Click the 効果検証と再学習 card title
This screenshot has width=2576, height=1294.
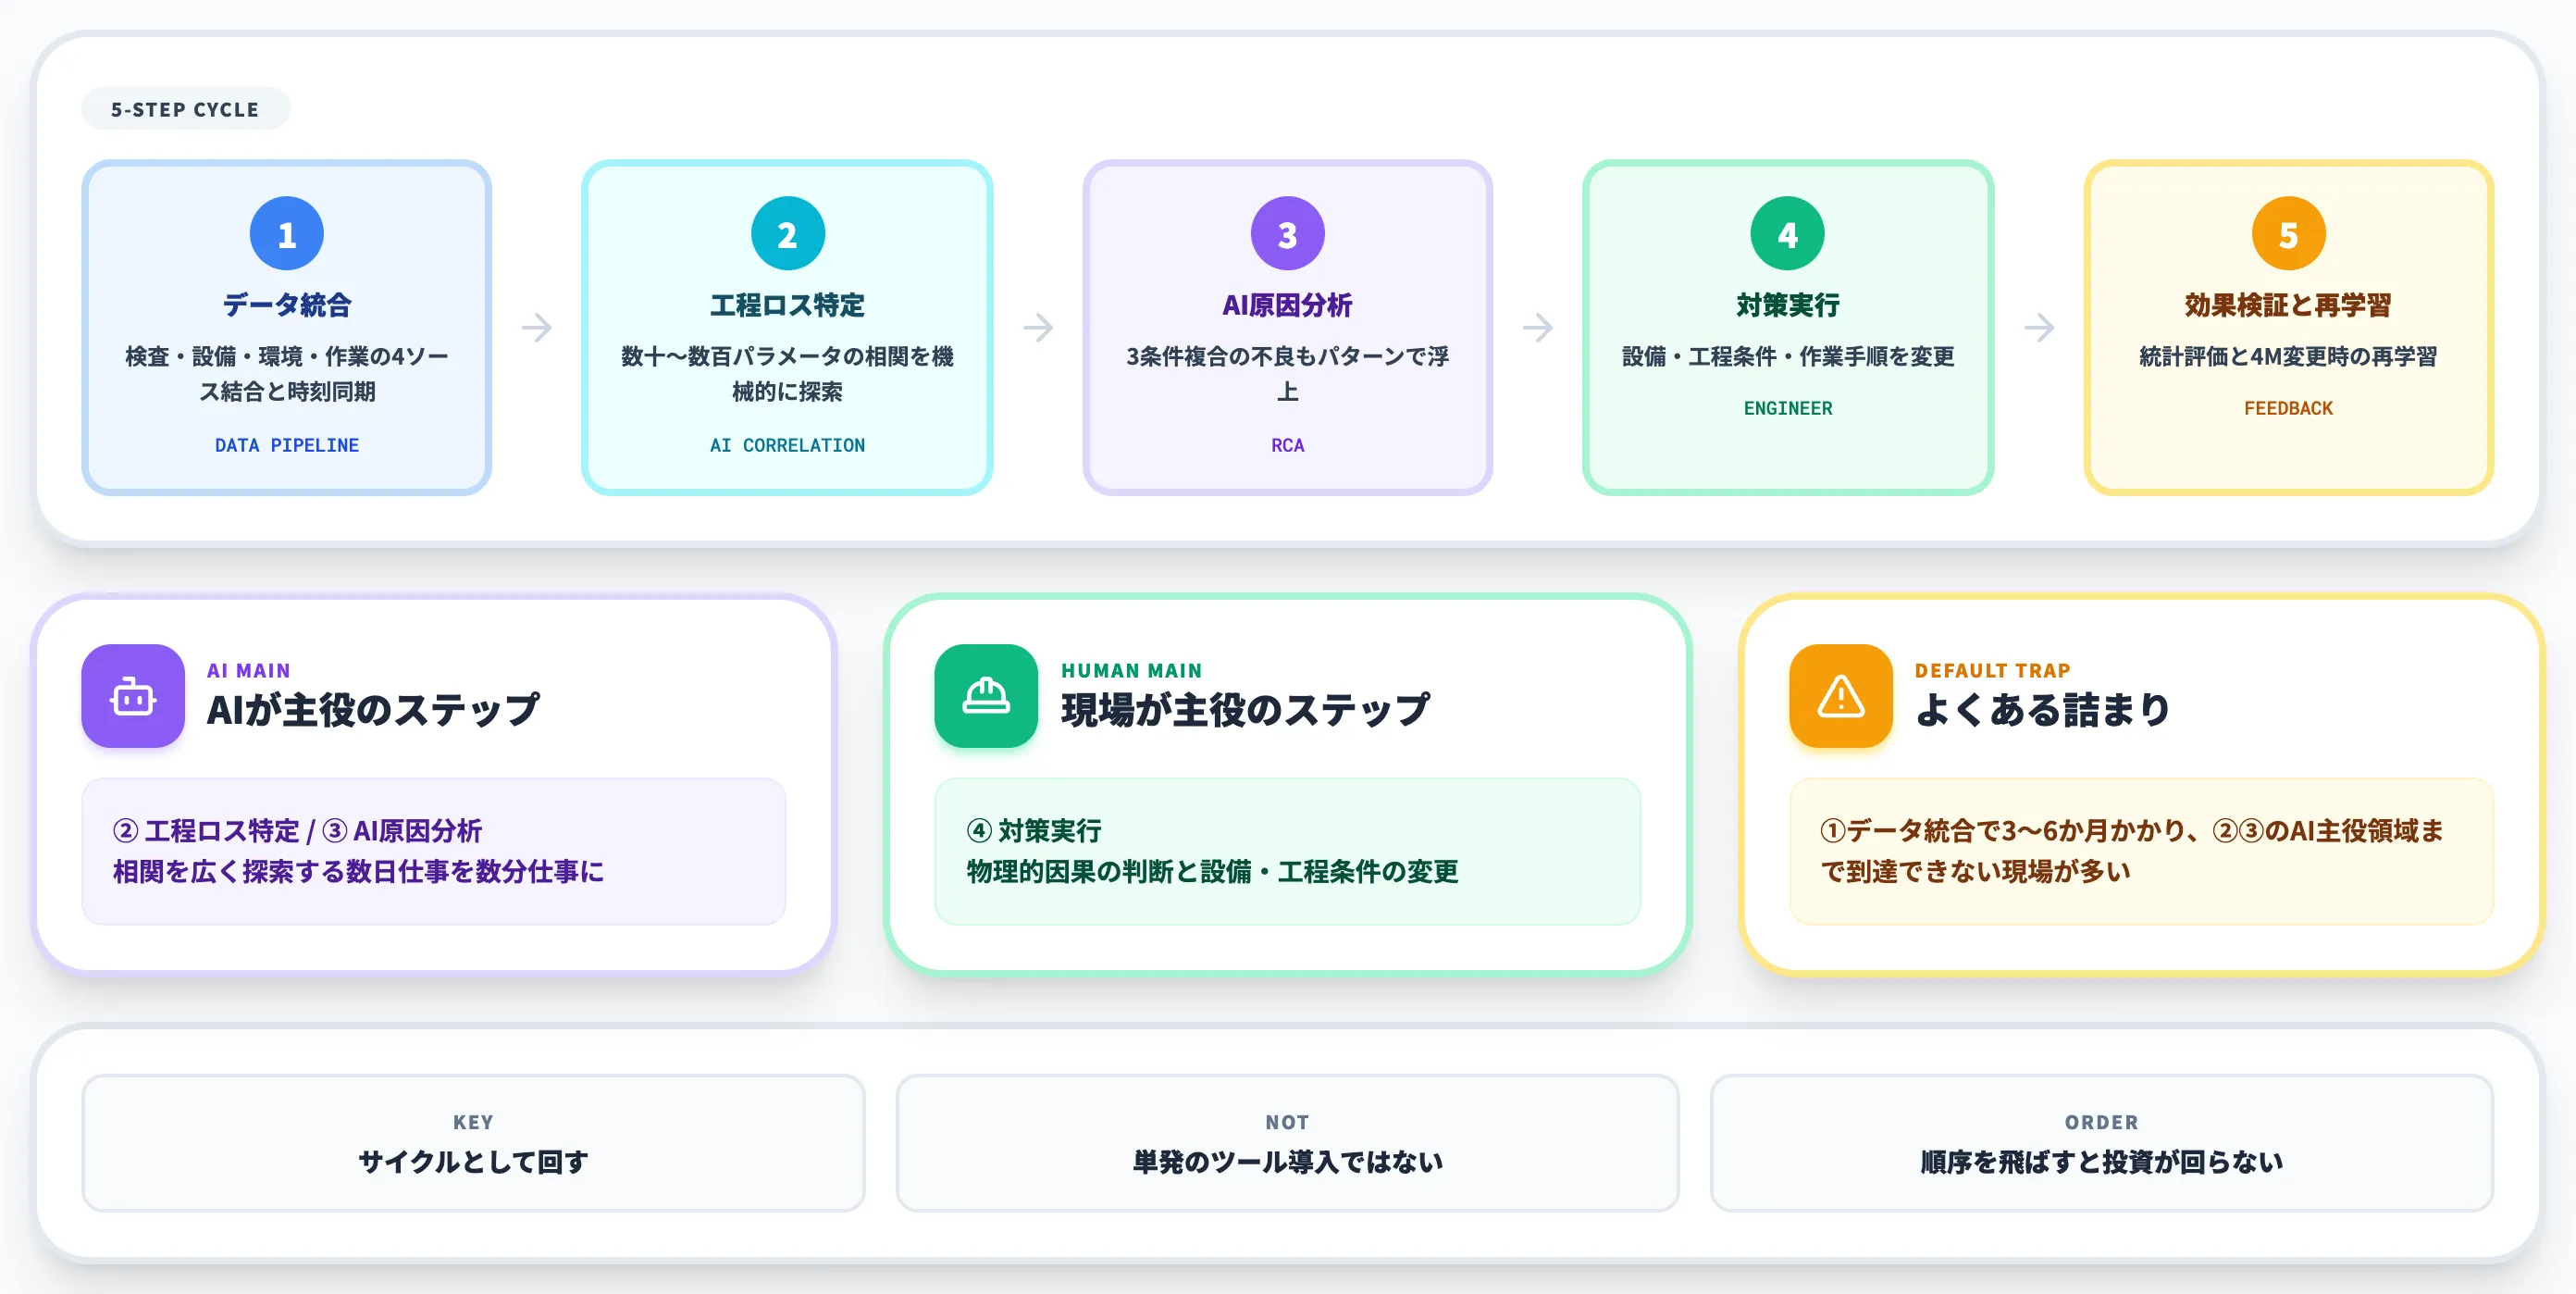(2288, 305)
